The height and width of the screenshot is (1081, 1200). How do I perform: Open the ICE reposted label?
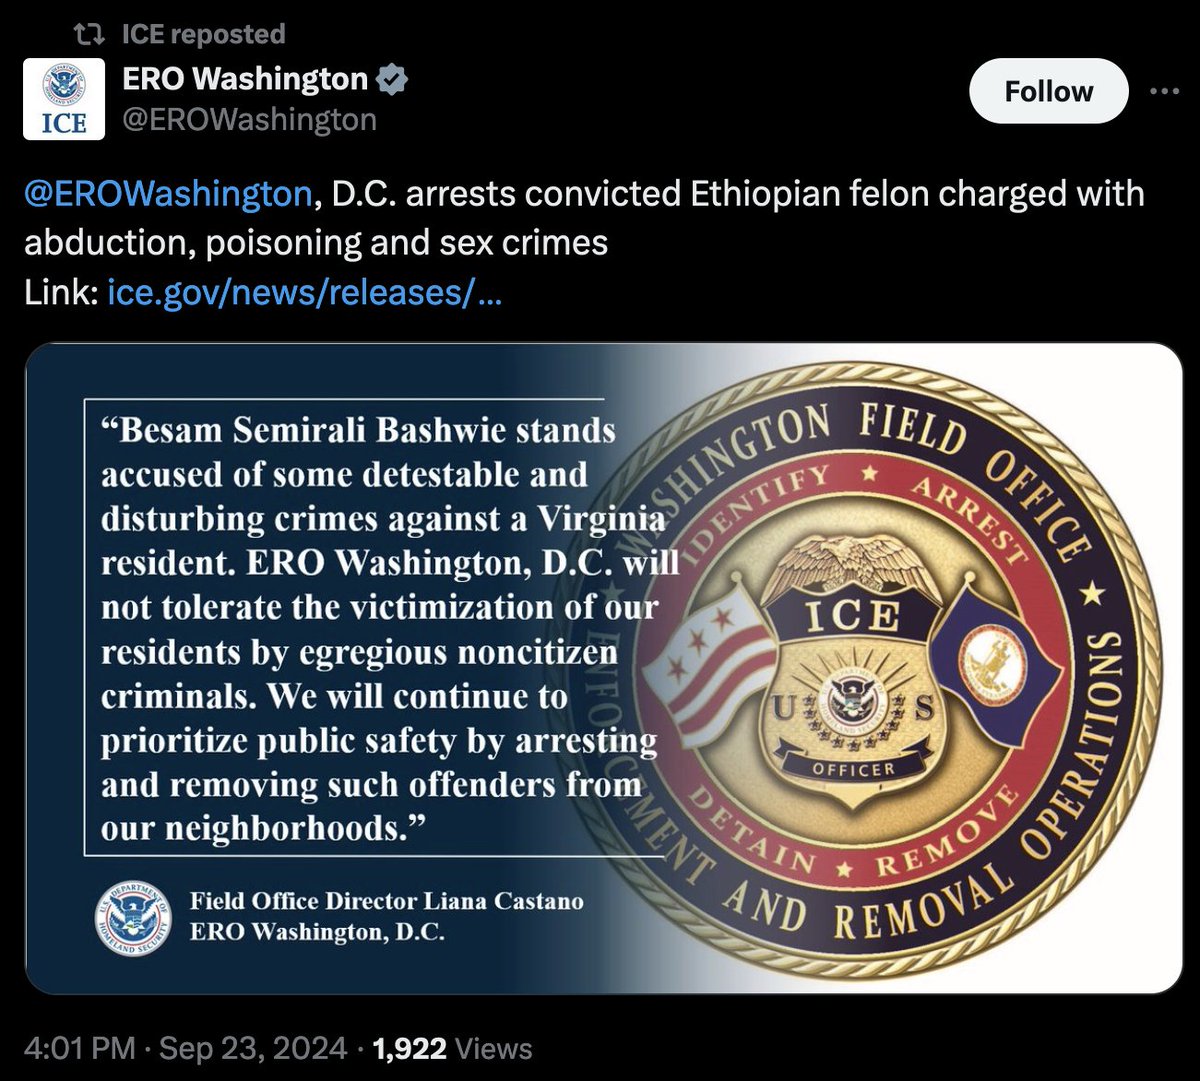(x=203, y=34)
